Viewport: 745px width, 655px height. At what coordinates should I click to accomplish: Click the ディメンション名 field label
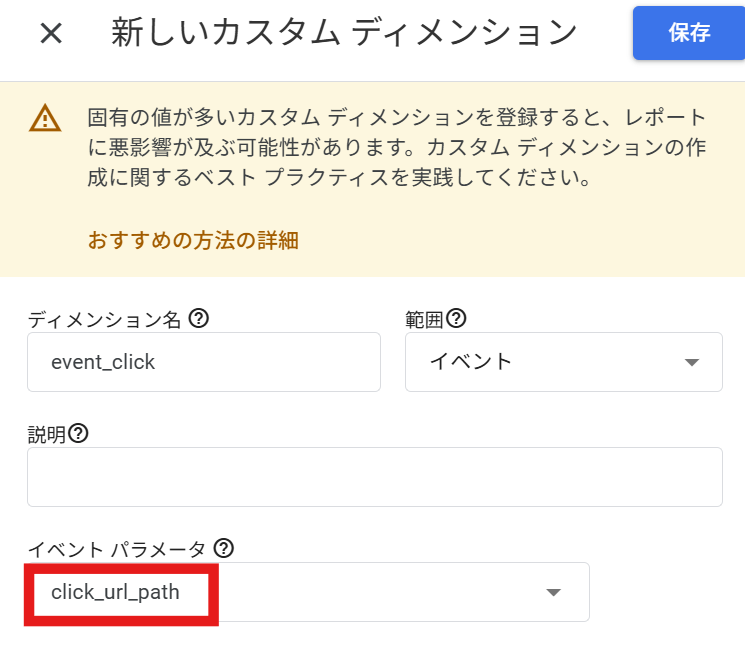(x=104, y=320)
